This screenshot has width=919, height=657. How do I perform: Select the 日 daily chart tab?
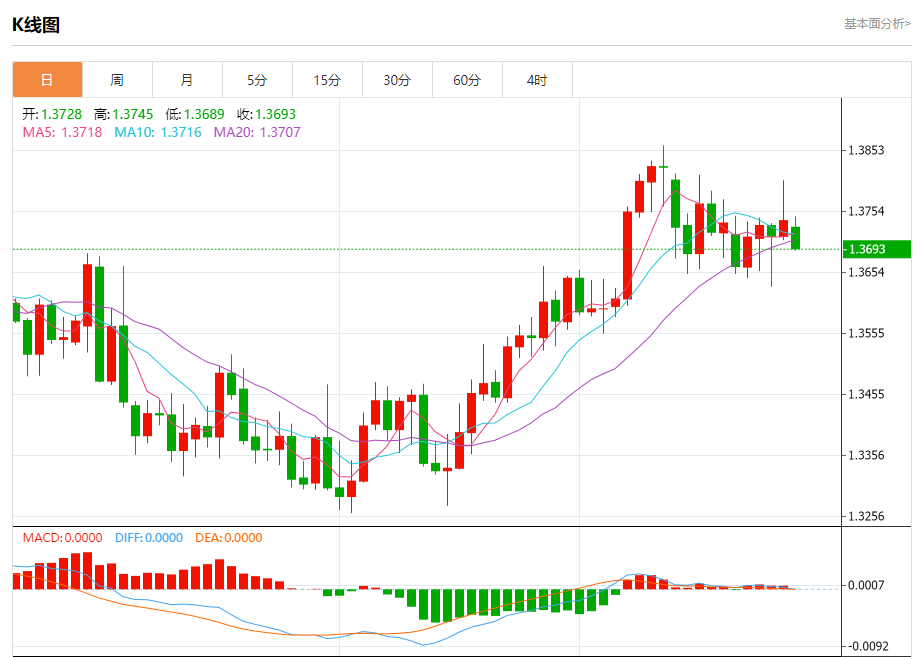[x=47, y=80]
